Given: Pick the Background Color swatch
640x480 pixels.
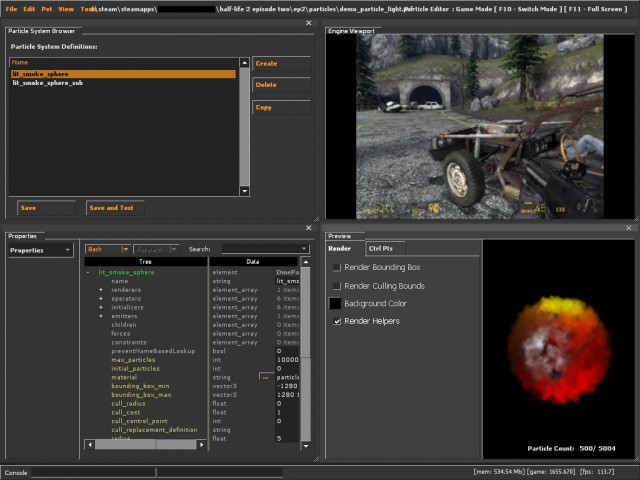Looking at the screenshot, I should [x=335, y=303].
